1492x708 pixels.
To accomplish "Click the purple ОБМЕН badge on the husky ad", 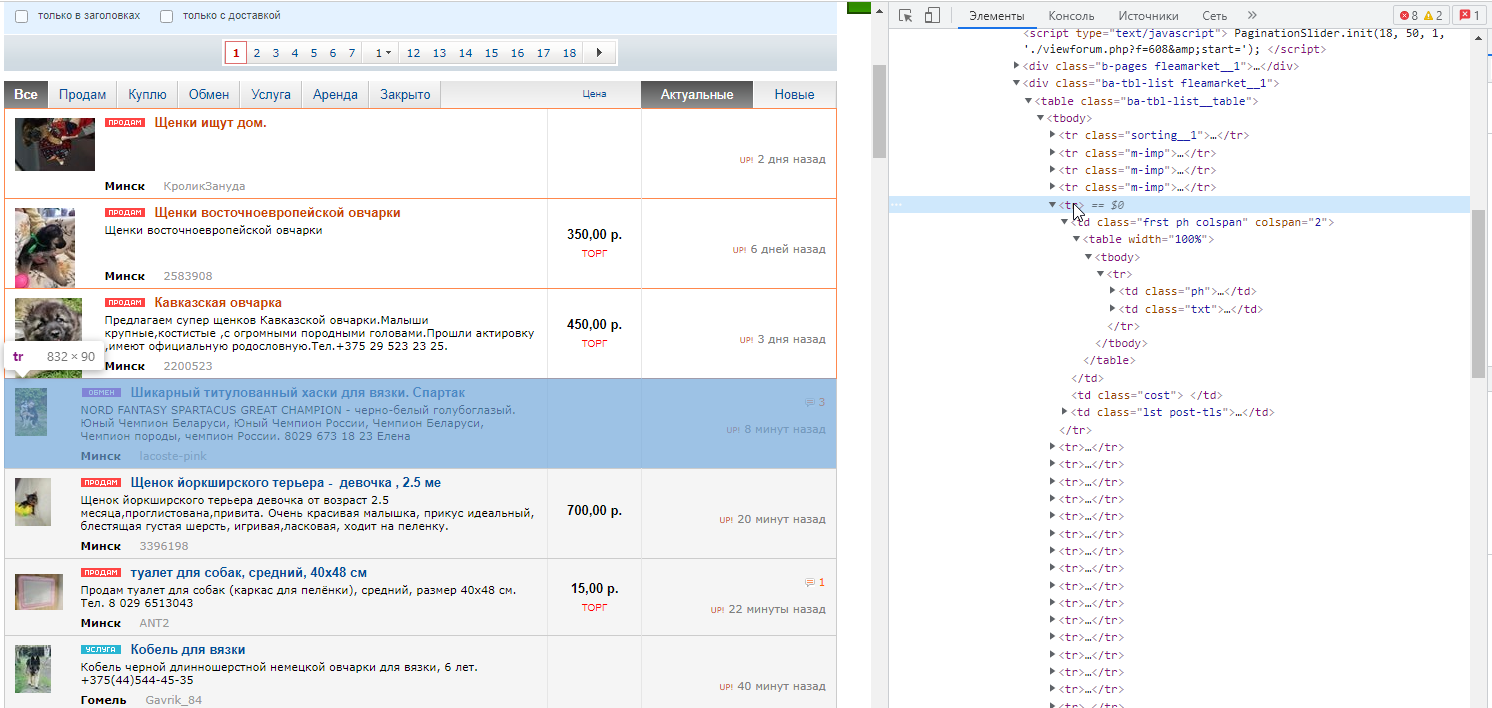I will (101, 392).
